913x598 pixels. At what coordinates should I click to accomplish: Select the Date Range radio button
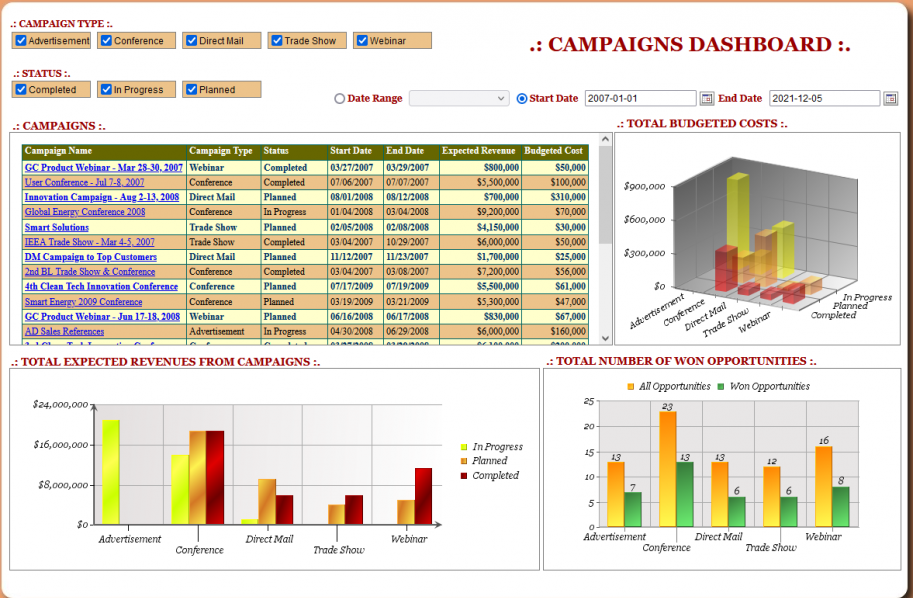point(340,99)
